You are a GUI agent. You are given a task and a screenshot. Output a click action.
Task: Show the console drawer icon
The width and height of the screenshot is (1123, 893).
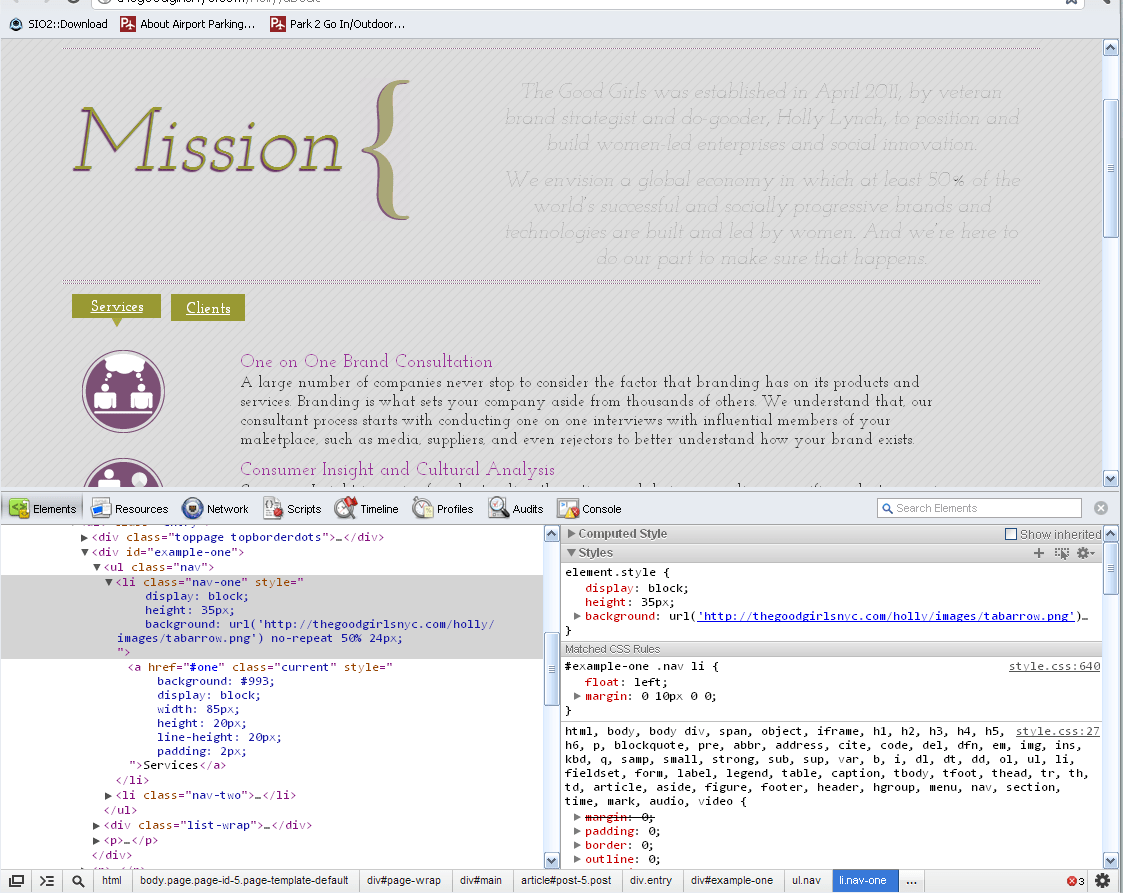47,881
